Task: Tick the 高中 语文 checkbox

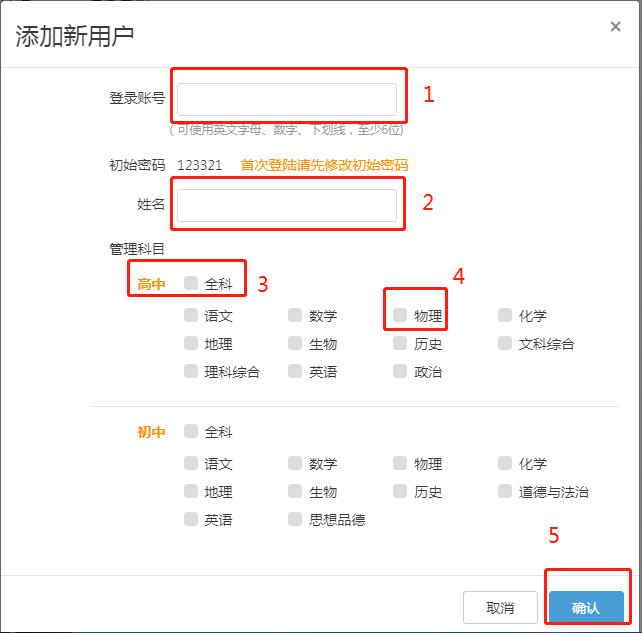Action: pyautogui.click(x=191, y=316)
